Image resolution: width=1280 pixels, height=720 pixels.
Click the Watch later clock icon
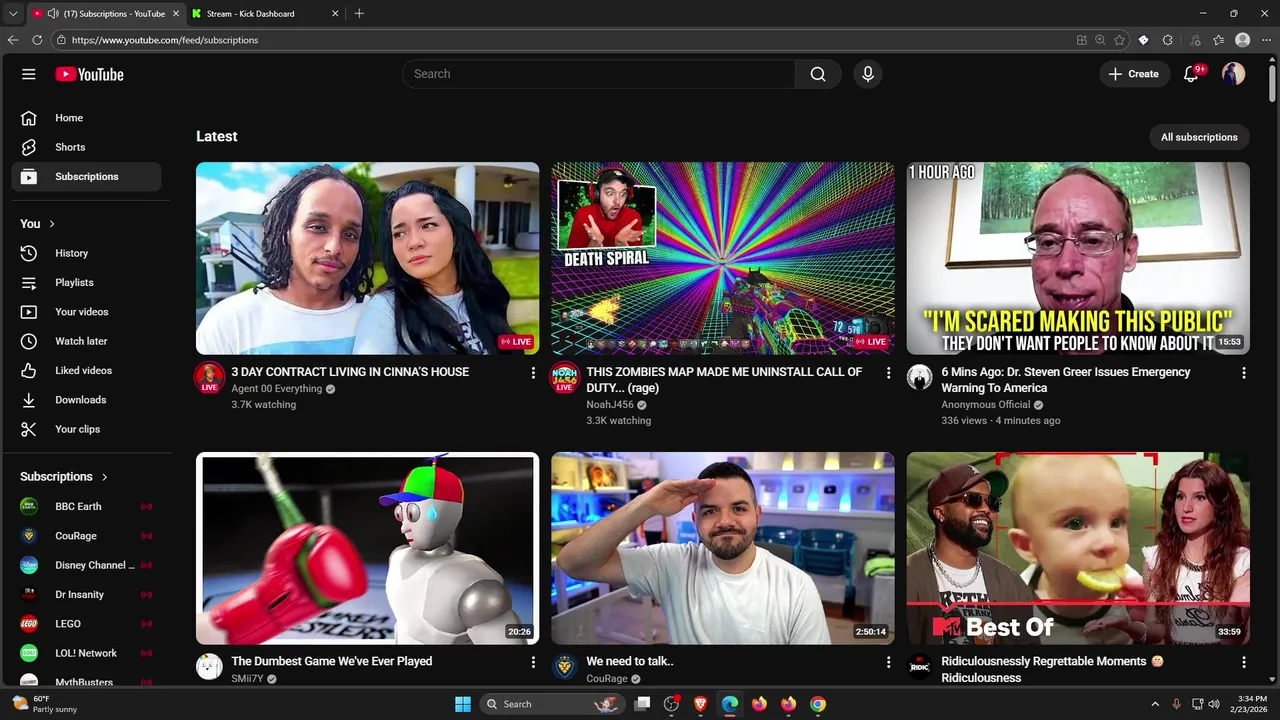point(29,341)
